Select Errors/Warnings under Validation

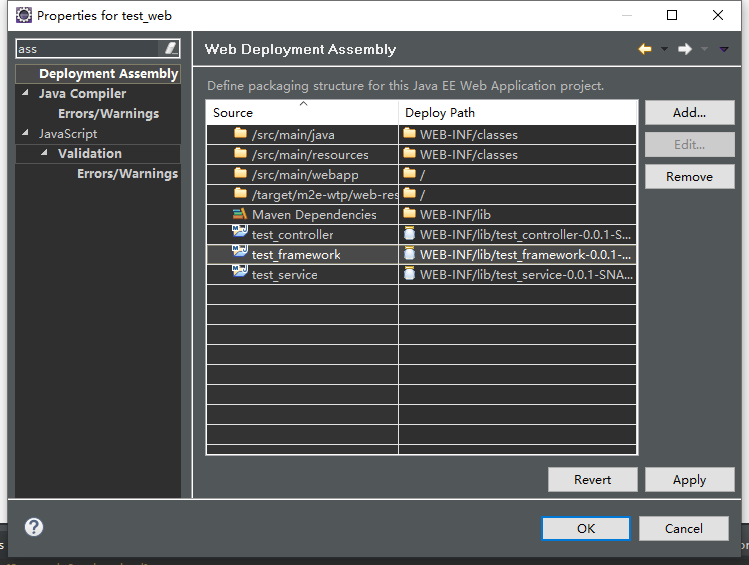coord(128,174)
